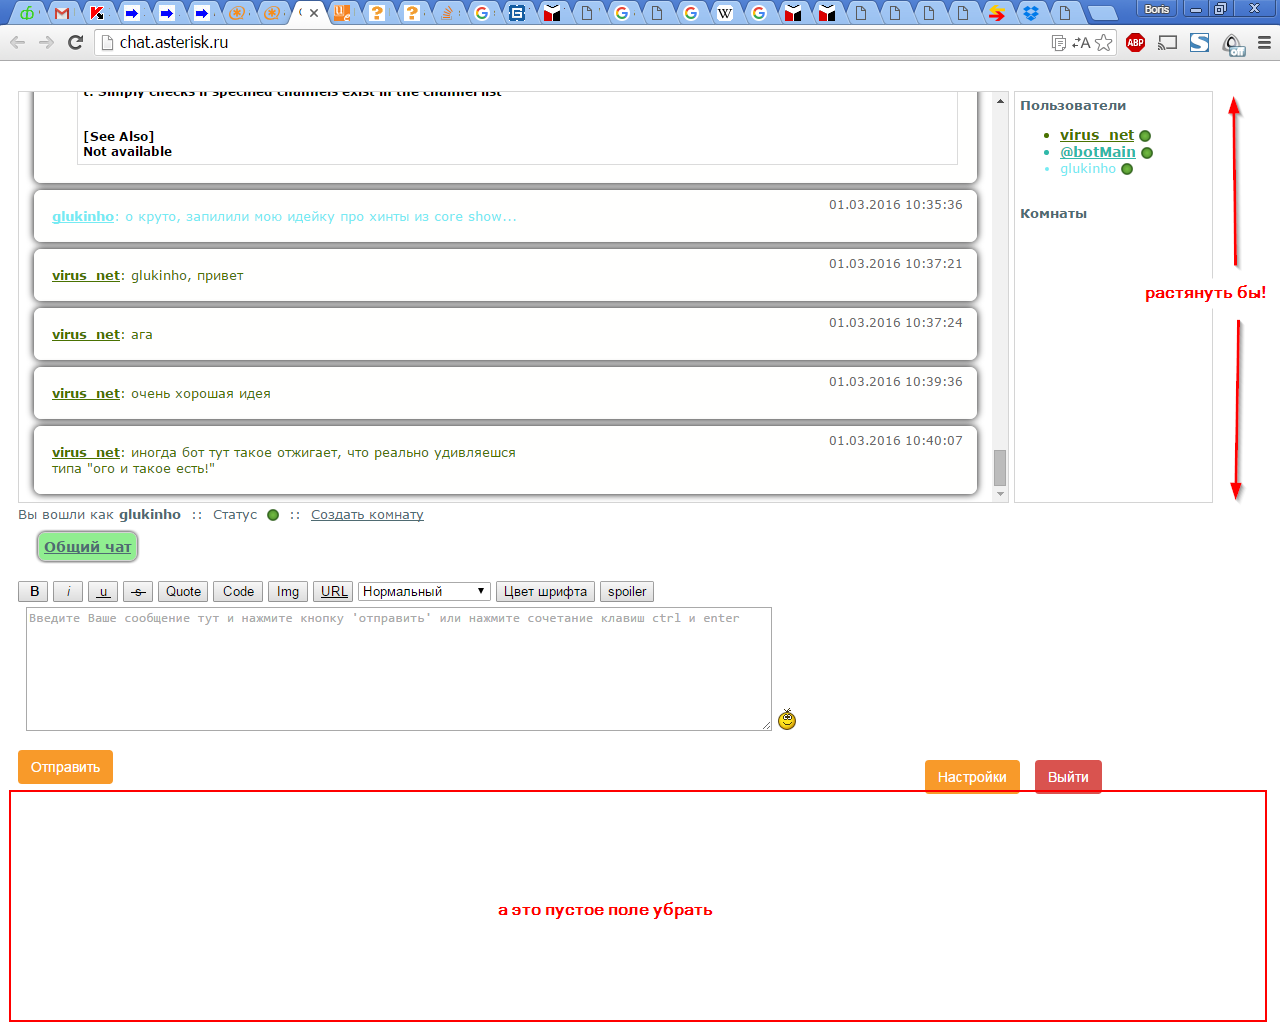1280x1024 pixels.
Task: Click the smiley emoticon picker icon
Action: click(x=787, y=719)
